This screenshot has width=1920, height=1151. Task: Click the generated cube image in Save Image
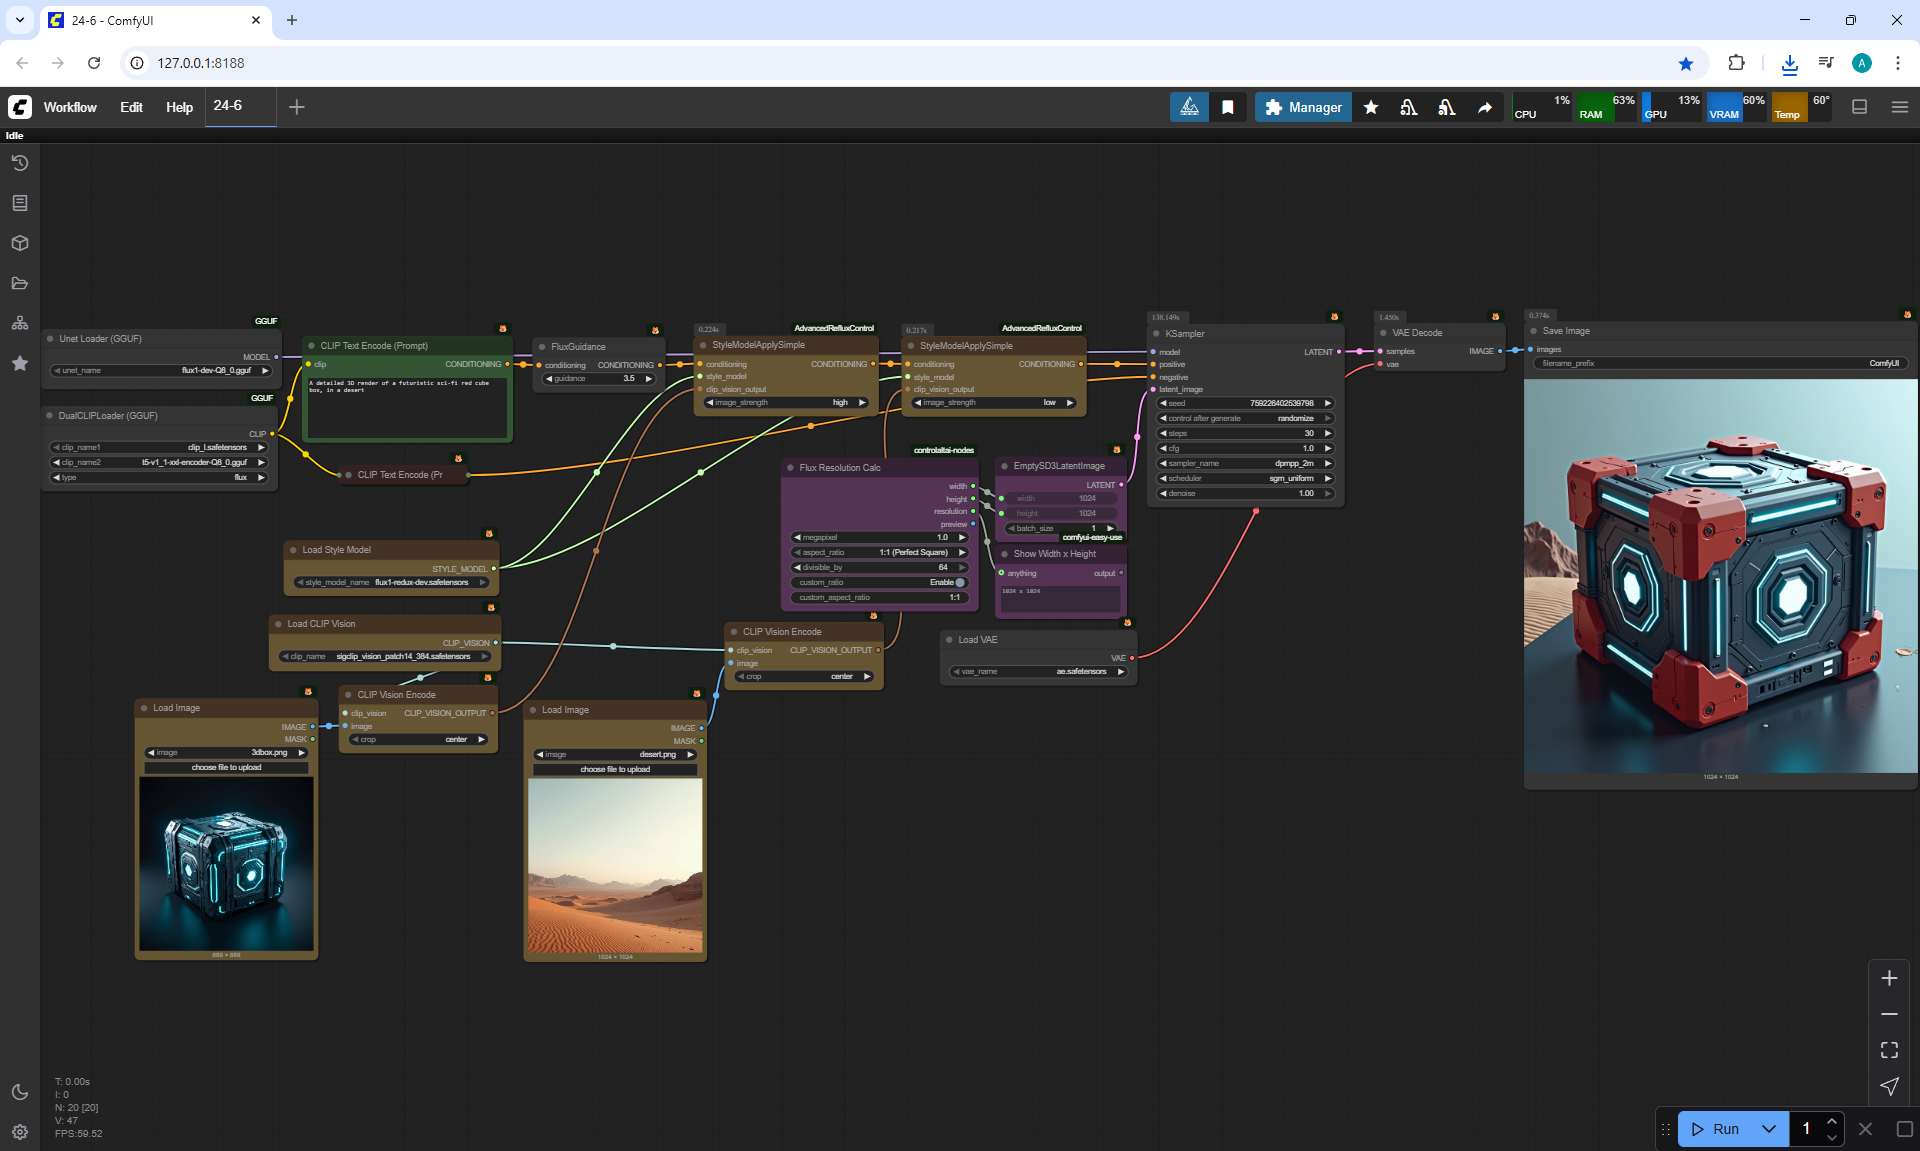pyautogui.click(x=1720, y=575)
